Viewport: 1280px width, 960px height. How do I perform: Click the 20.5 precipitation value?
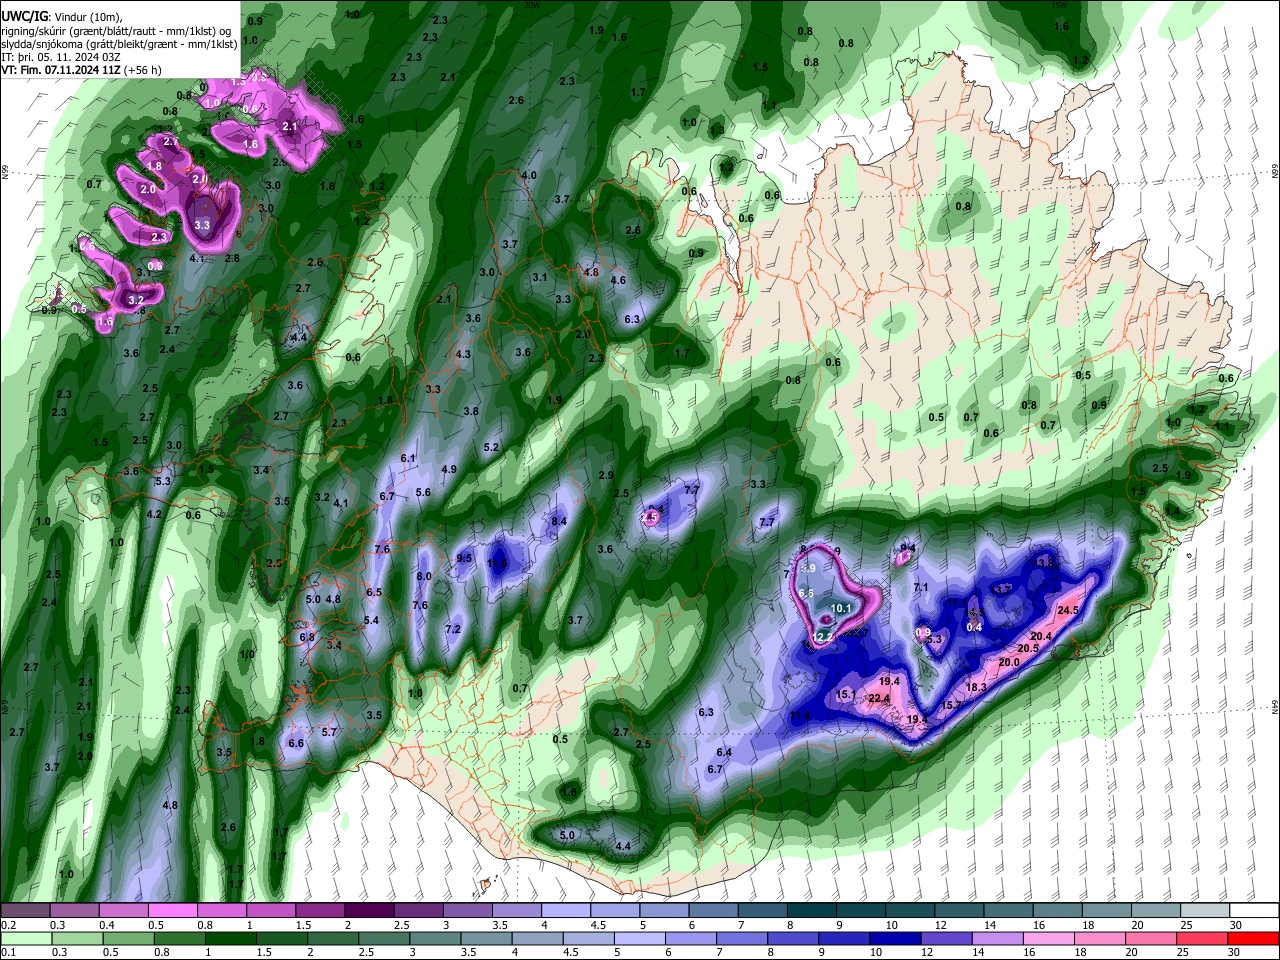pyautogui.click(x=1028, y=648)
